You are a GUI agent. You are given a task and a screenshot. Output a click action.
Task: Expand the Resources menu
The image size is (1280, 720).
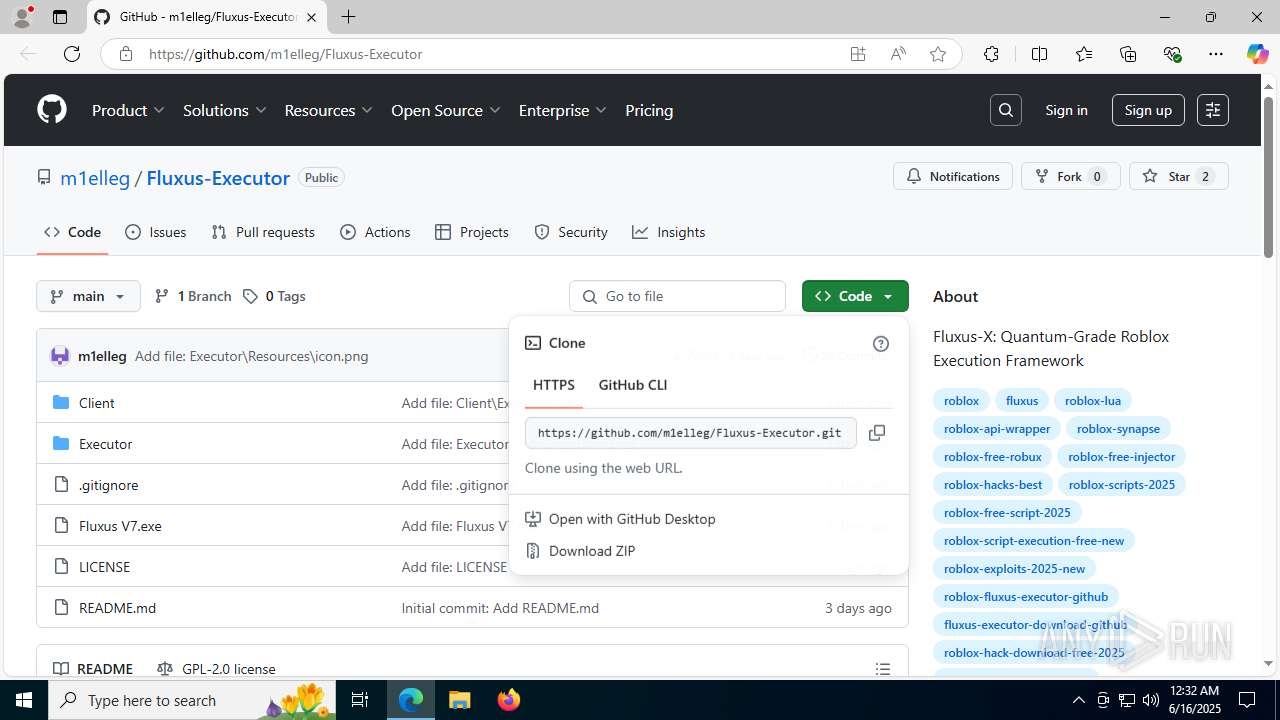tap(328, 110)
